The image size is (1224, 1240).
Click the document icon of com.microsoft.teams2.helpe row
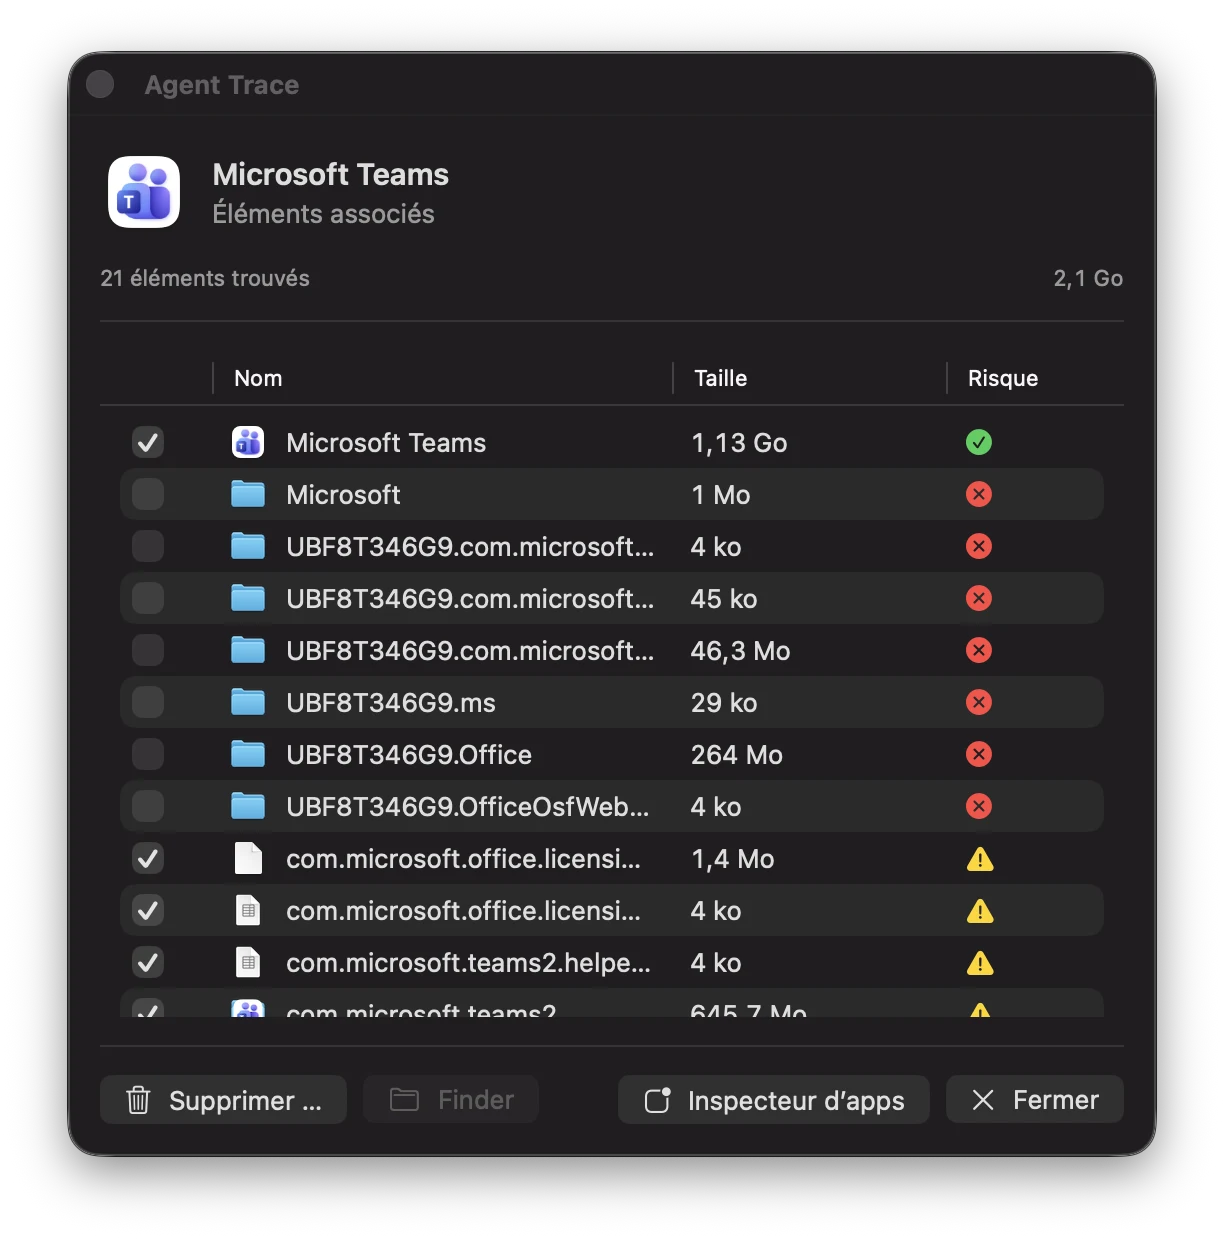pyautogui.click(x=248, y=962)
